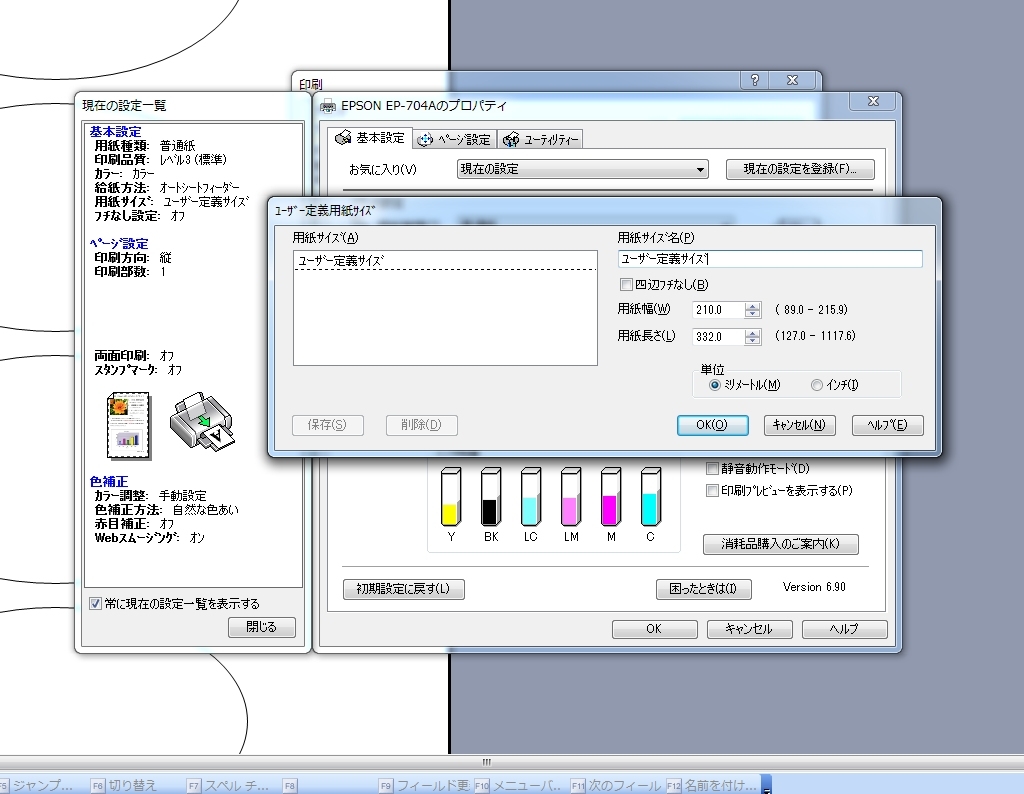
Task: Click 用紙種類: 普通紙 in settings list
Action: pos(145,146)
